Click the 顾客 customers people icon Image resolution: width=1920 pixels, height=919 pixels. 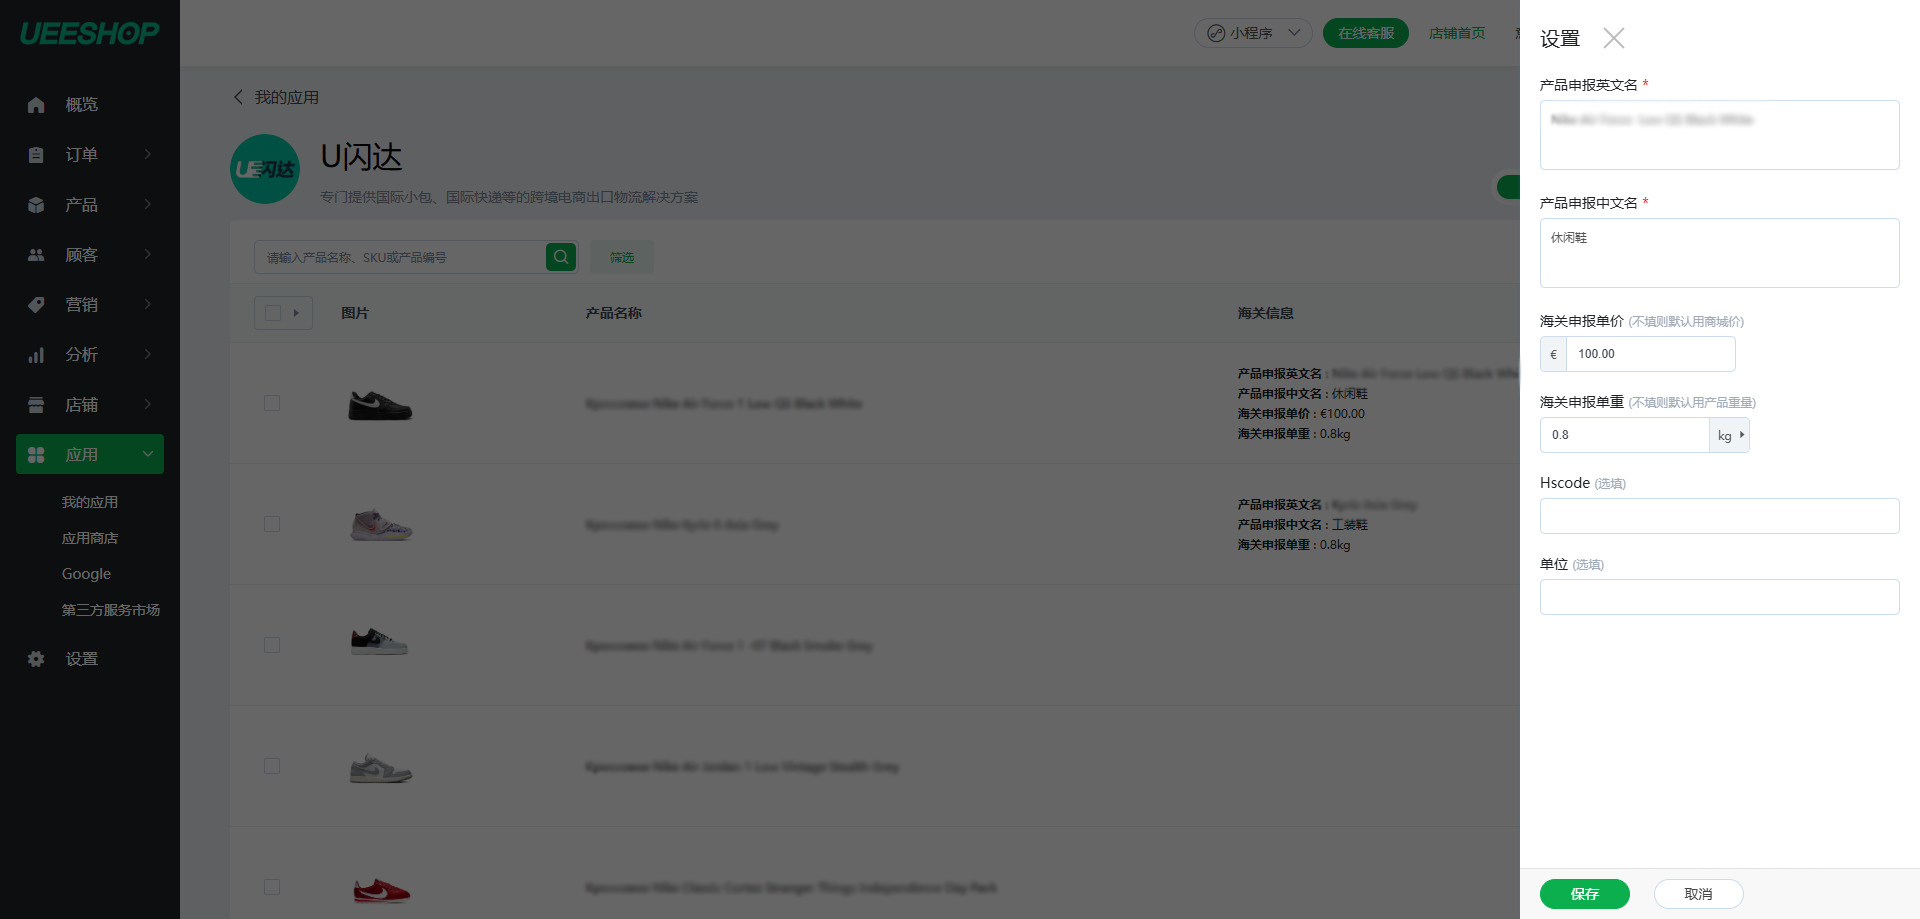(x=36, y=255)
